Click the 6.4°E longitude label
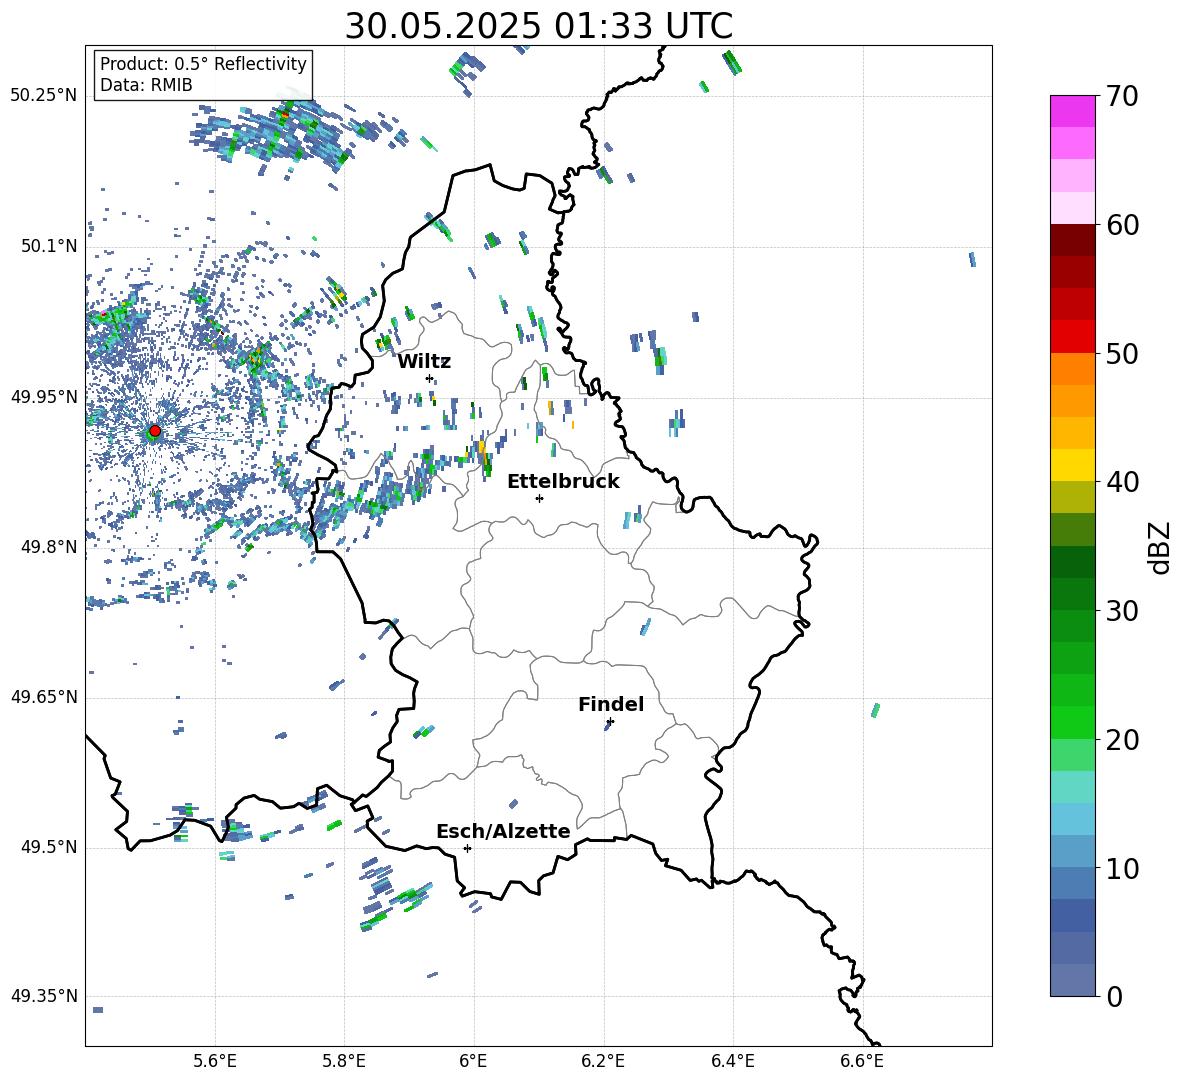Screen dimensions: 1184x1081 point(732,1062)
